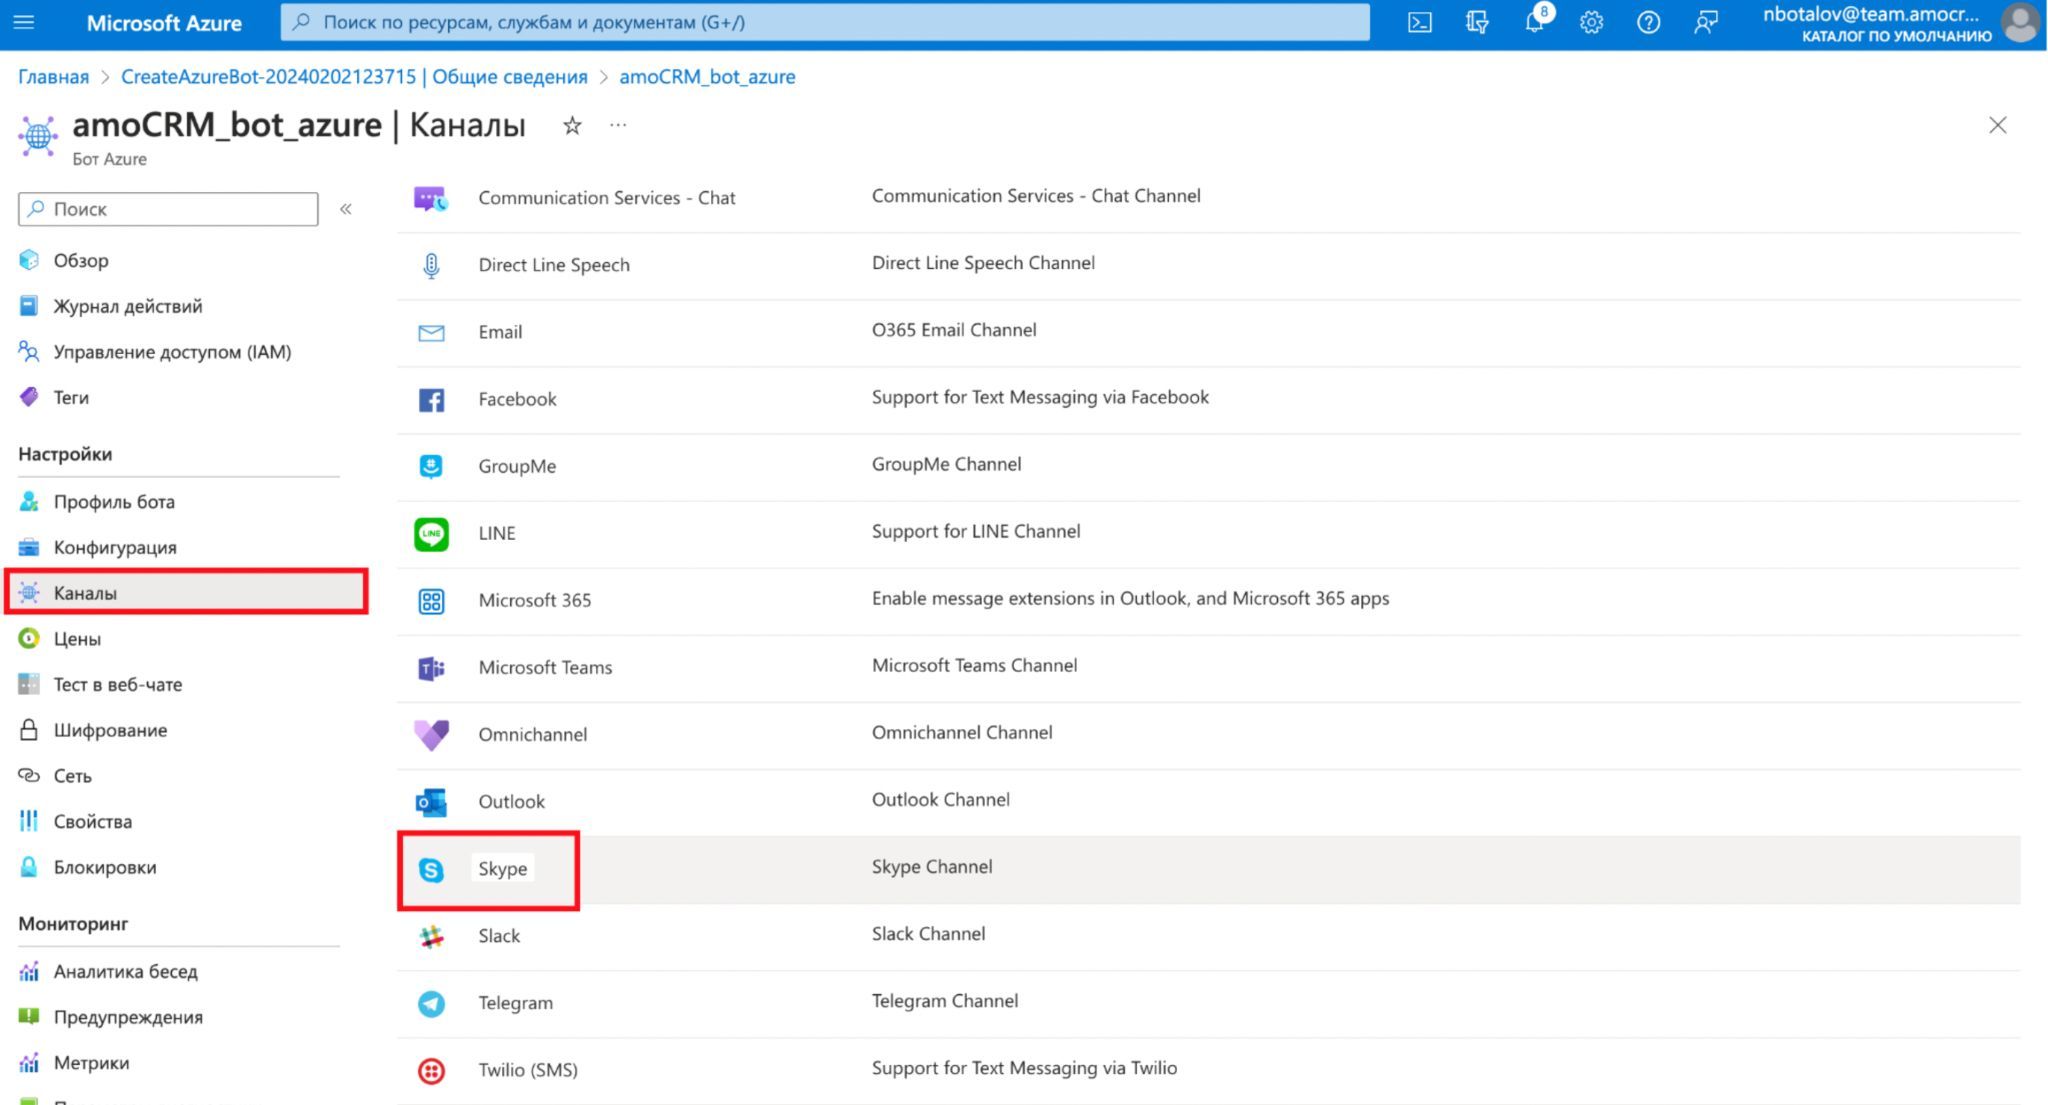Open the Microsoft Azure home logo text
Viewport: 2048px width, 1105px height.
click(x=164, y=22)
